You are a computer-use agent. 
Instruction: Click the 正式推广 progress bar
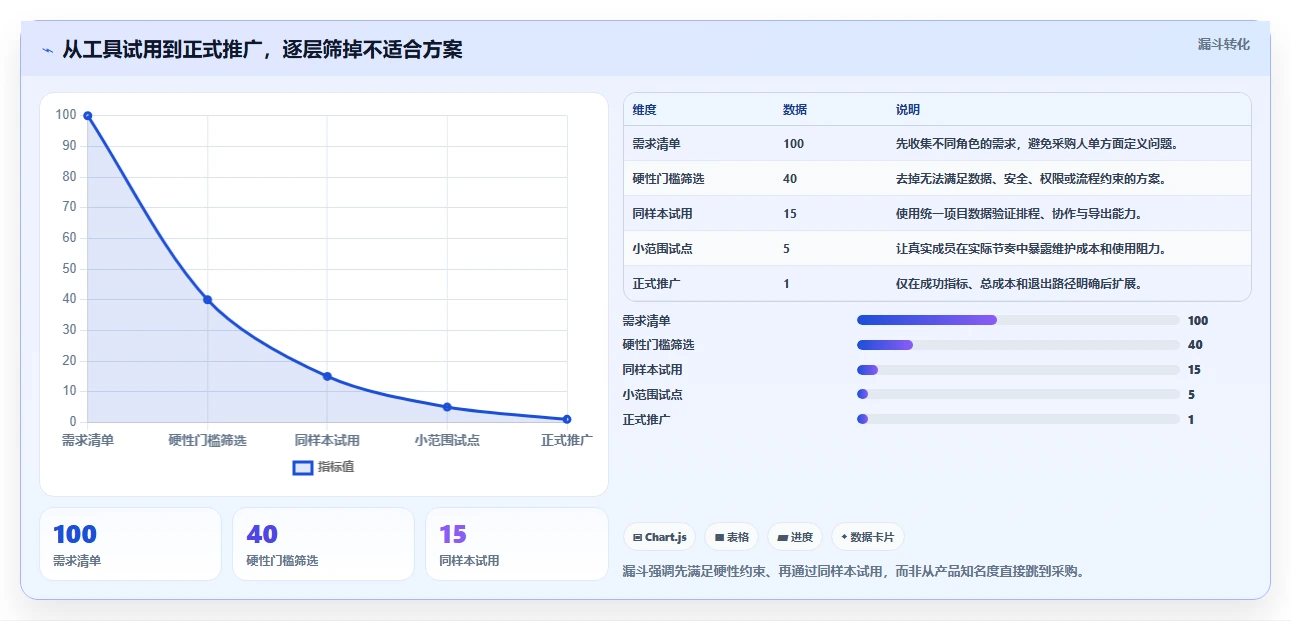pos(1018,419)
